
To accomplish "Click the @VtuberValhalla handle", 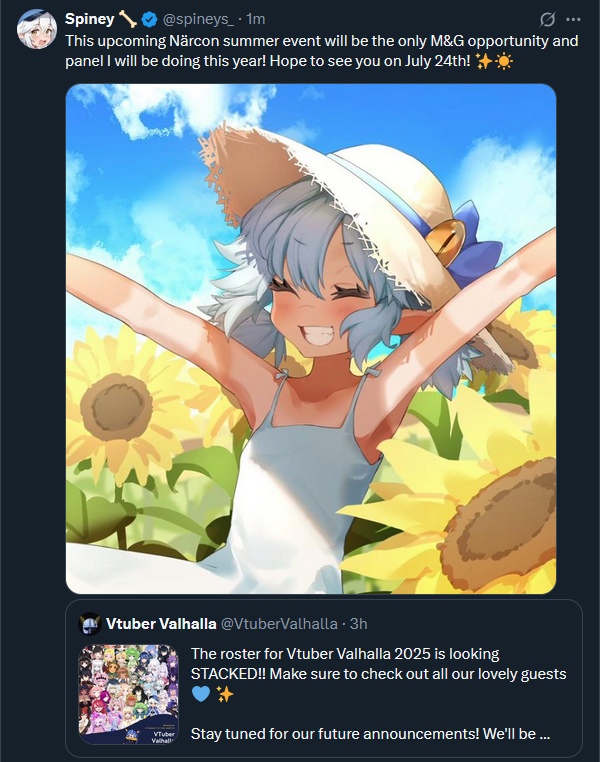I will click(279, 623).
